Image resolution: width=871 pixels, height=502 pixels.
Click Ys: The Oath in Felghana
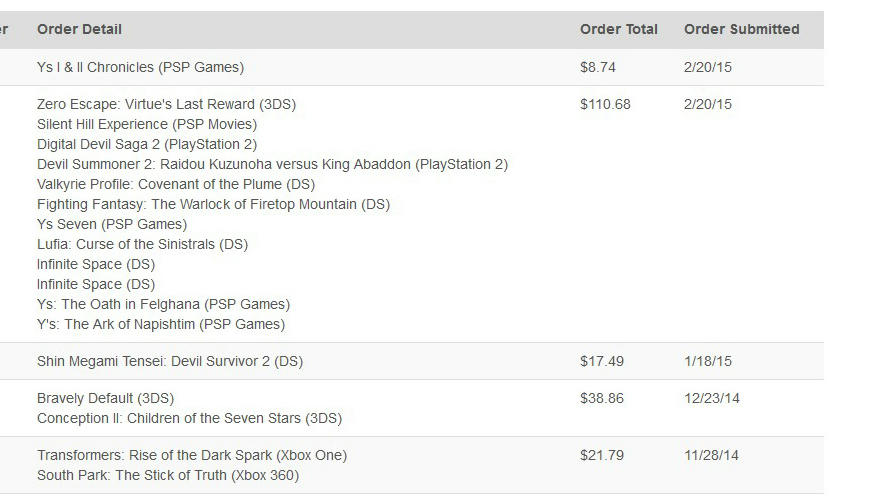coord(163,305)
